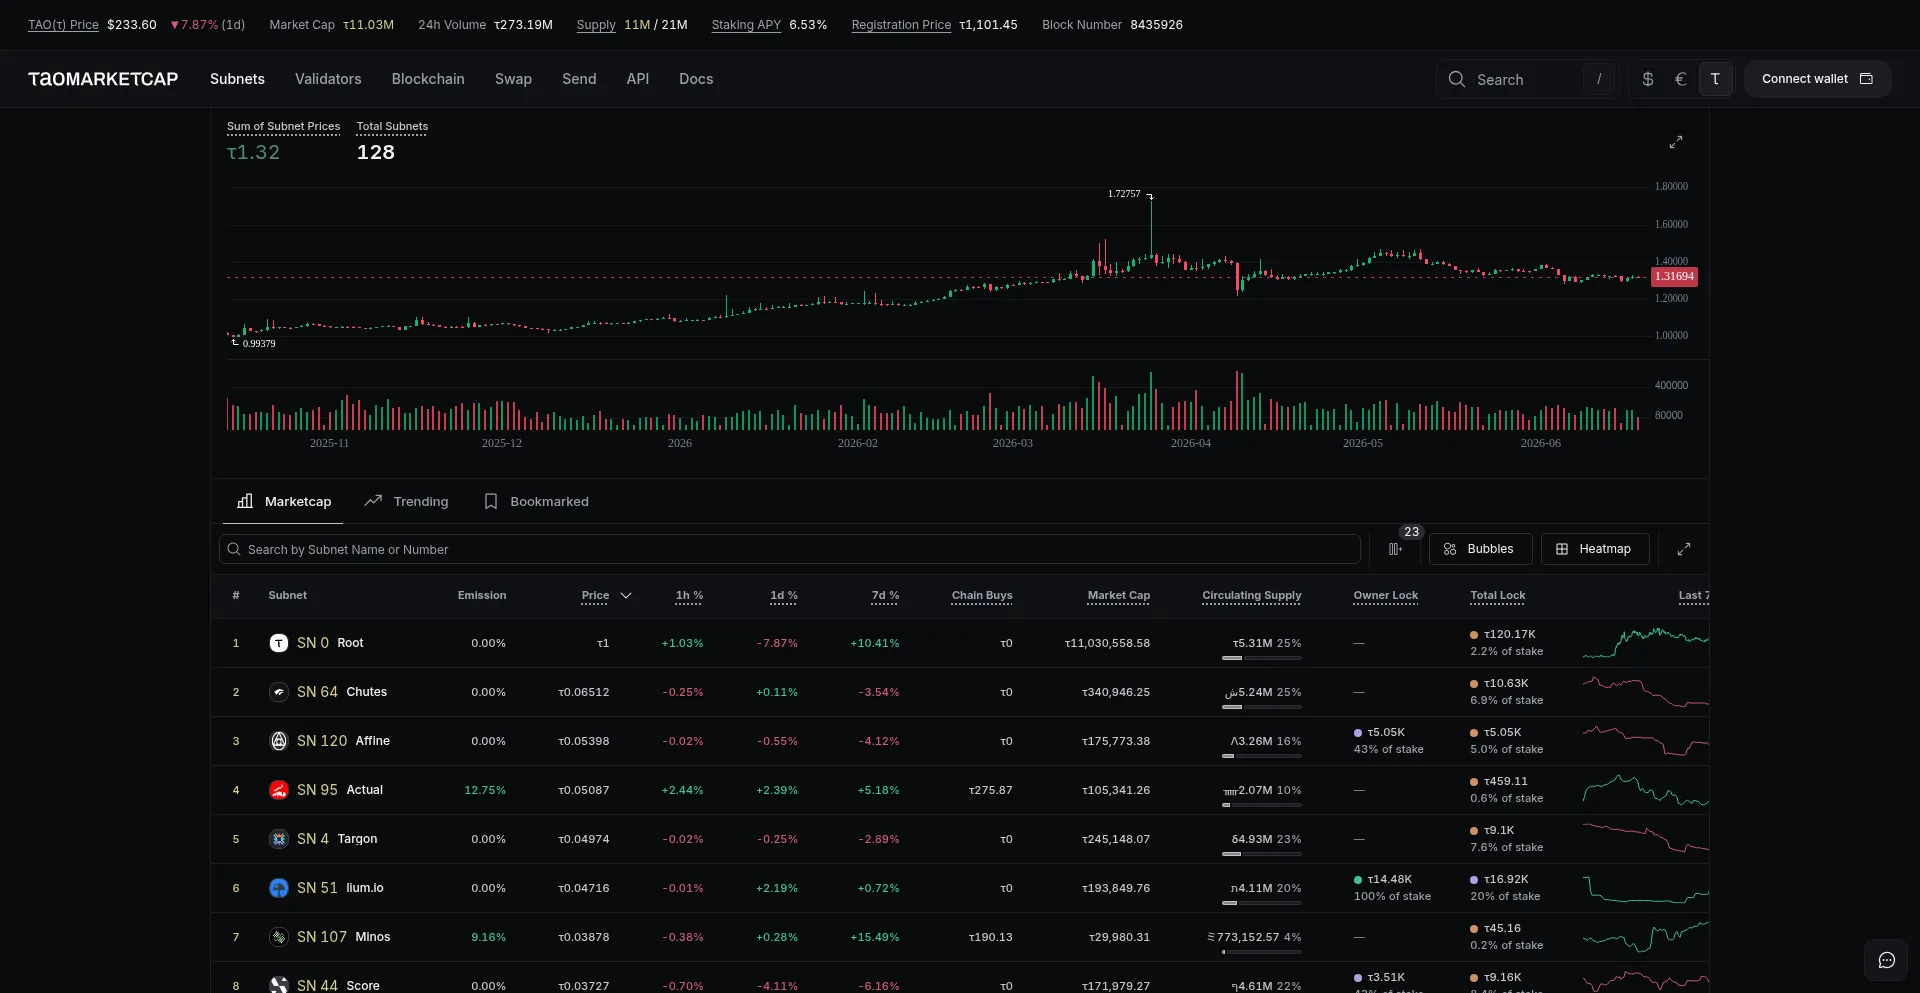This screenshot has height=993, width=1920.
Task: Click the Sum of Subnet Prices label
Action: click(x=284, y=126)
